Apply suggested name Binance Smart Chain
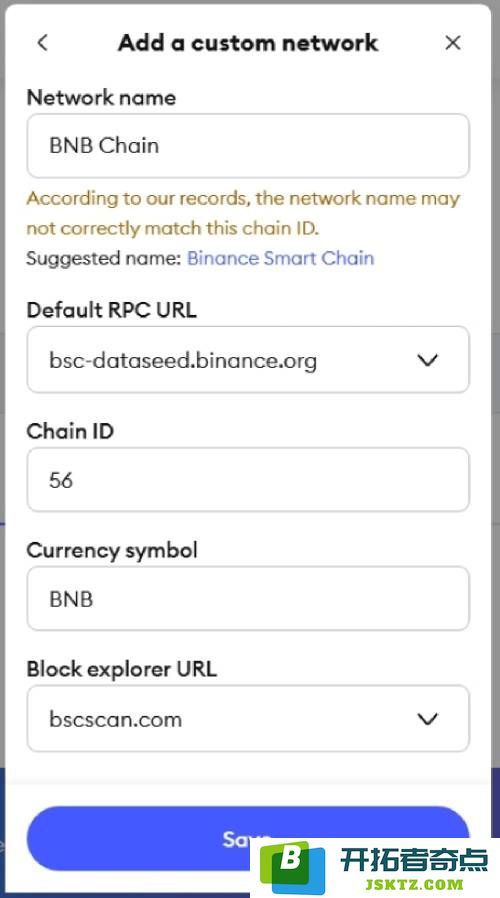This screenshot has height=898, width=500. click(281, 258)
